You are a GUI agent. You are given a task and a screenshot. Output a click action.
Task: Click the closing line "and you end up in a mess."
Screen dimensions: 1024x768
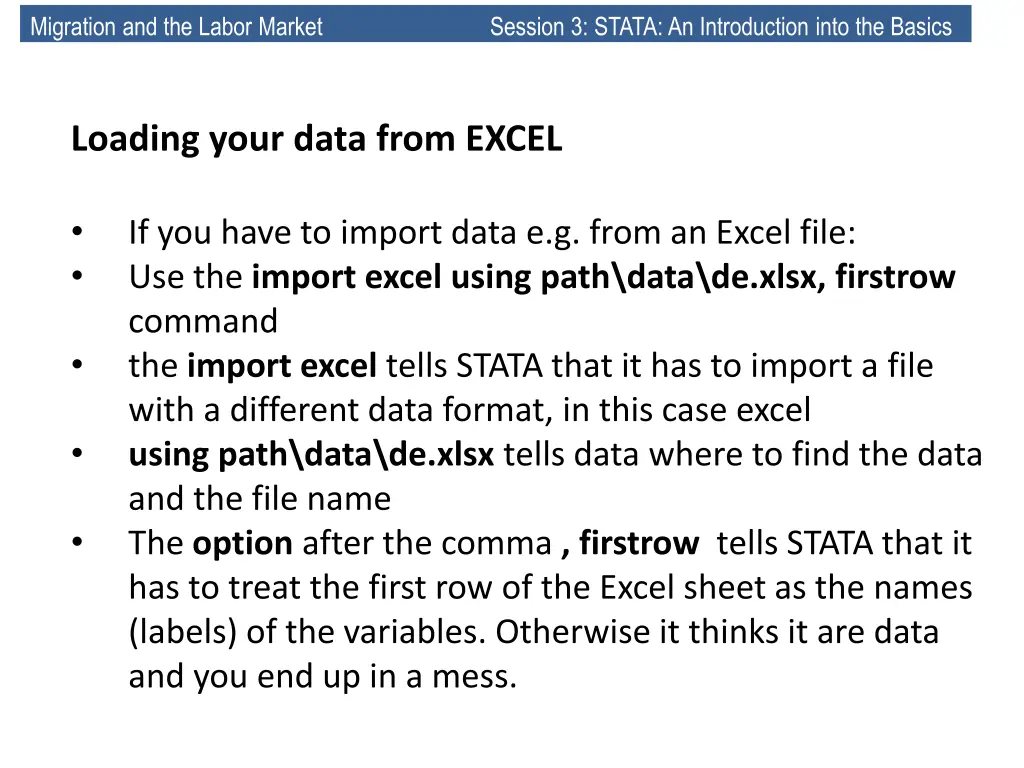[x=323, y=677]
